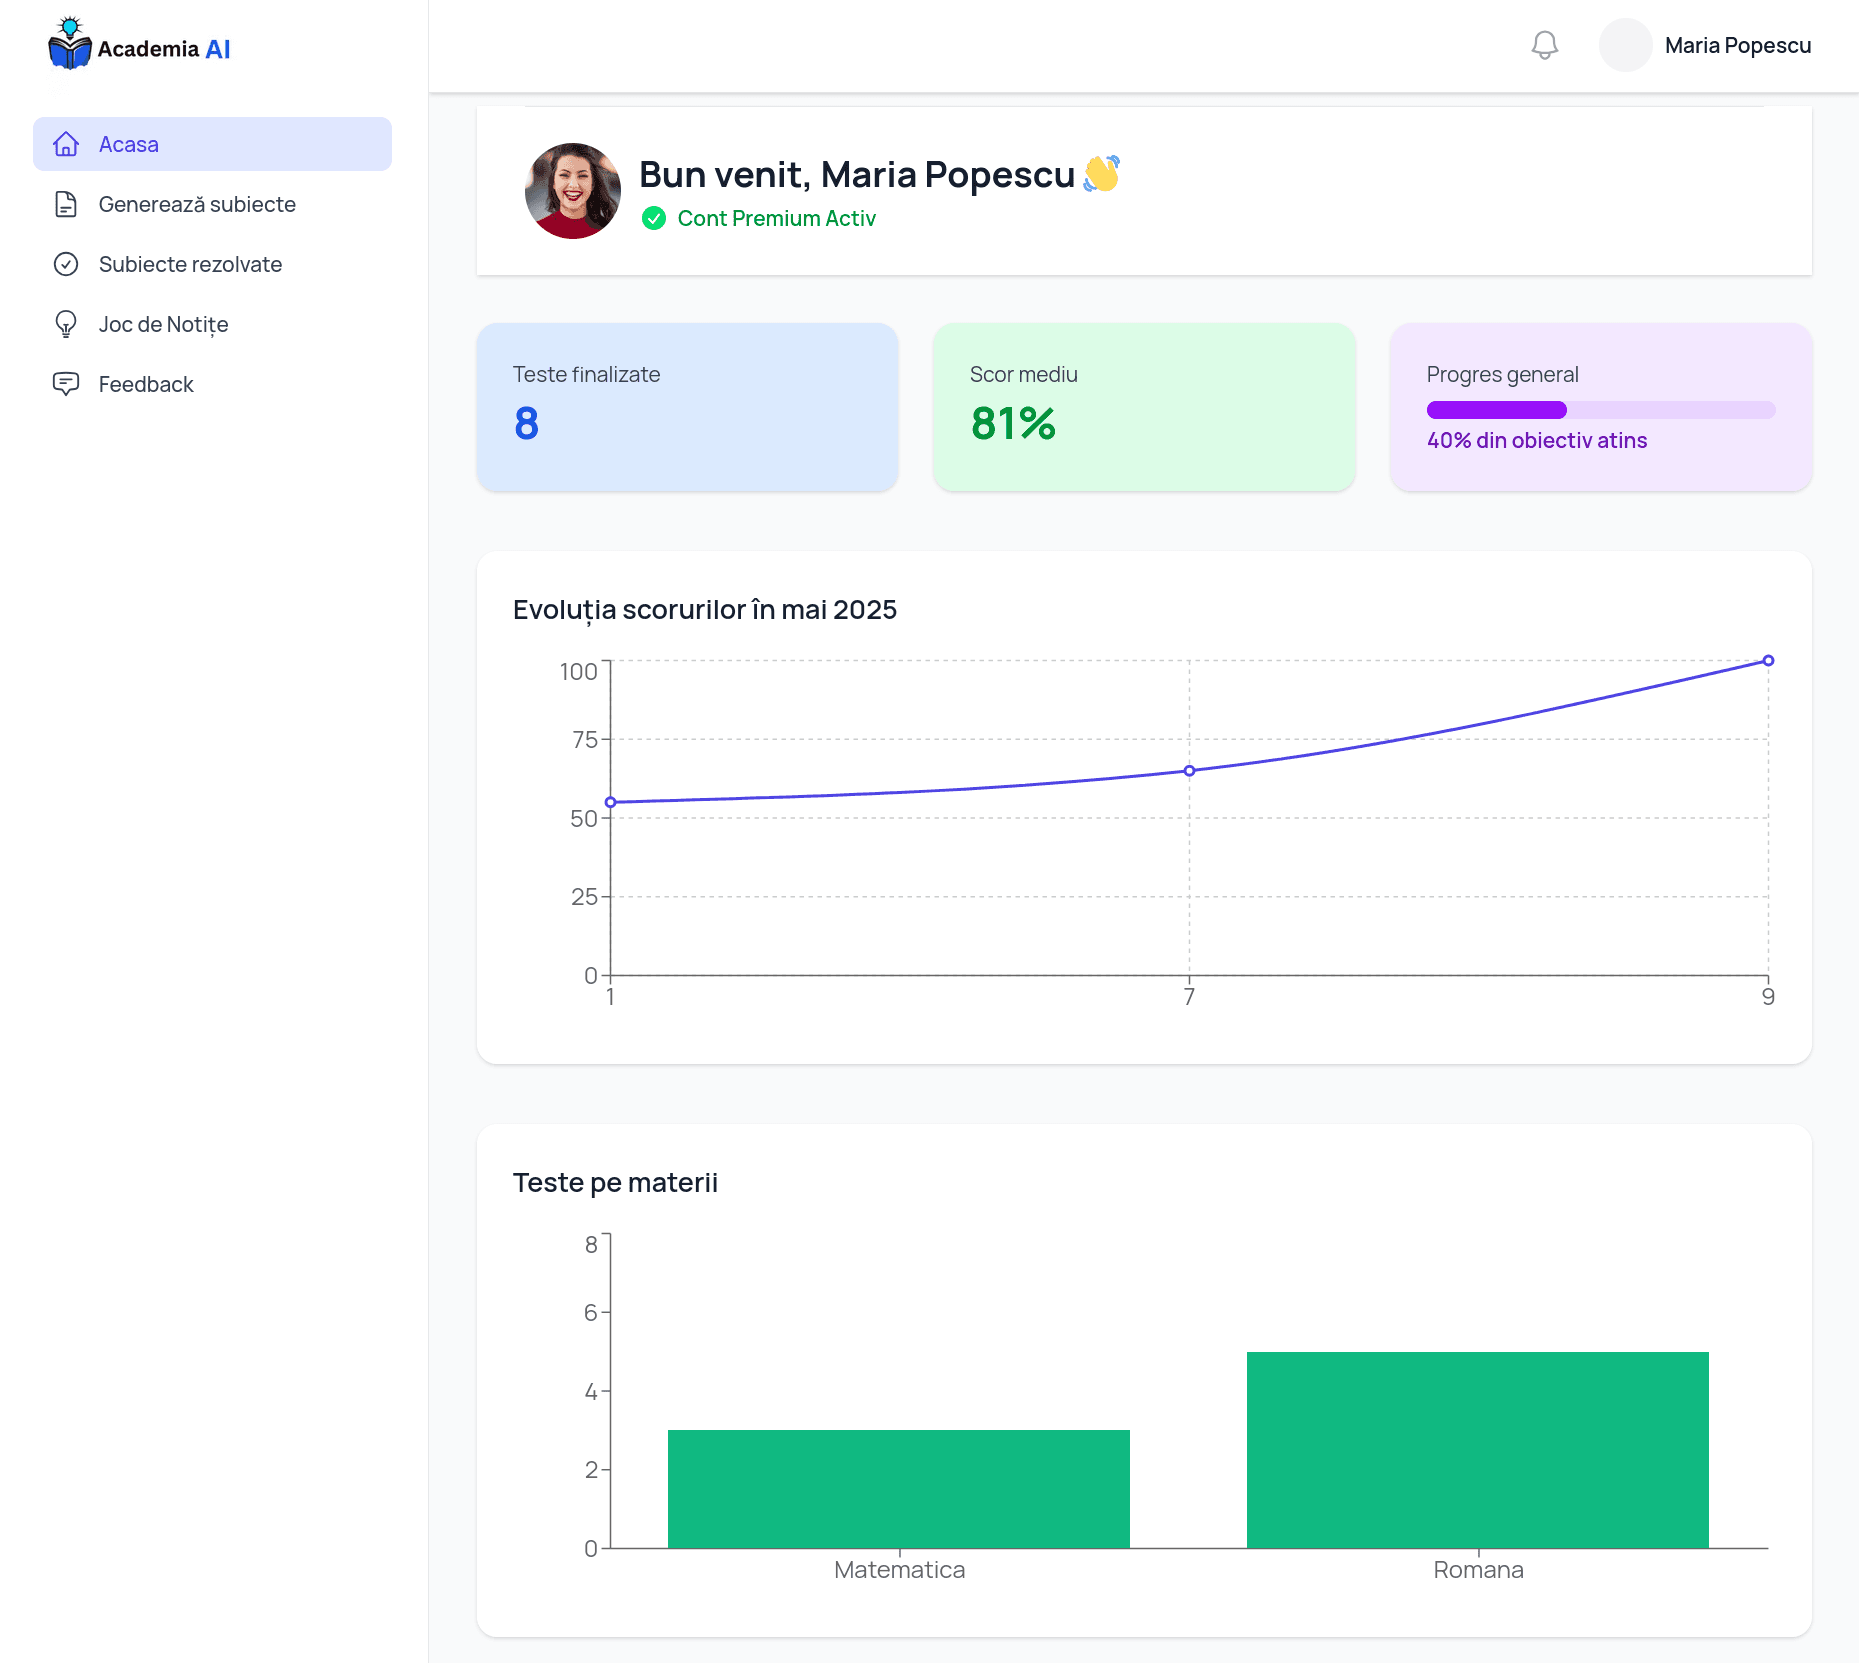
Task: Click the speech bubble Feedback icon
Action: [66, 384]
